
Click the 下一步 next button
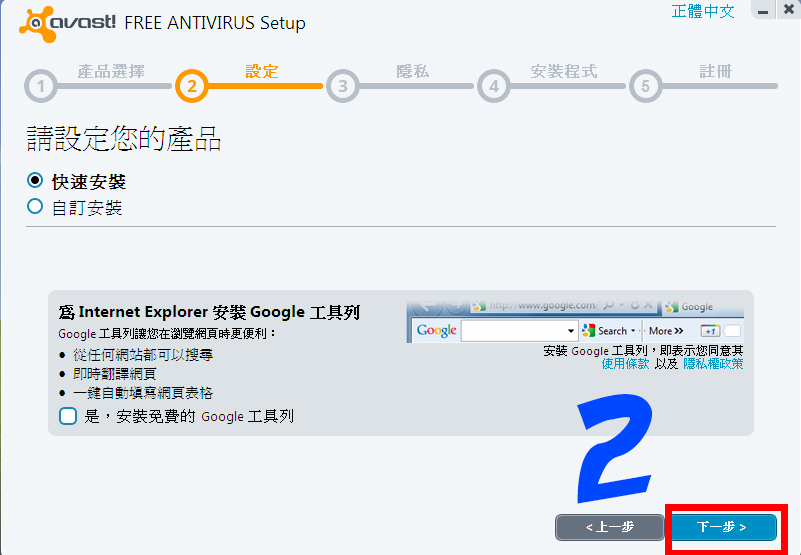coord(724,527)
